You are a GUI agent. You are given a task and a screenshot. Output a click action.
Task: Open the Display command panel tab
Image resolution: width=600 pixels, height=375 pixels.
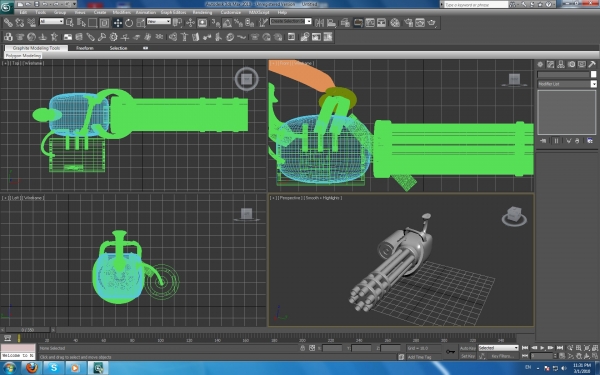582,64
